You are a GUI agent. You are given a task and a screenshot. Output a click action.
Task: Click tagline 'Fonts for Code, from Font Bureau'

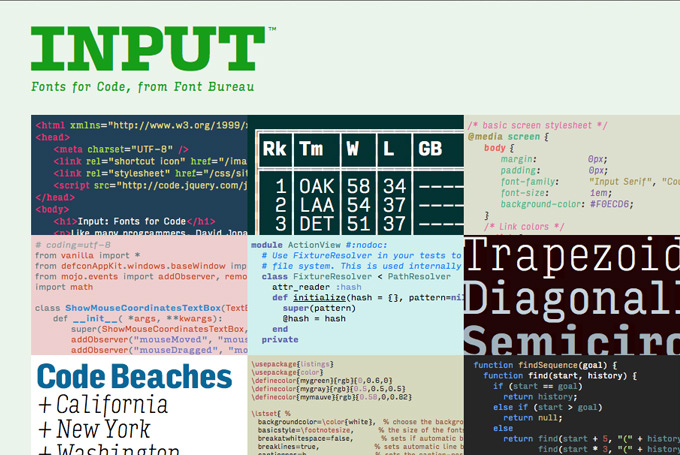click(142, 87)
